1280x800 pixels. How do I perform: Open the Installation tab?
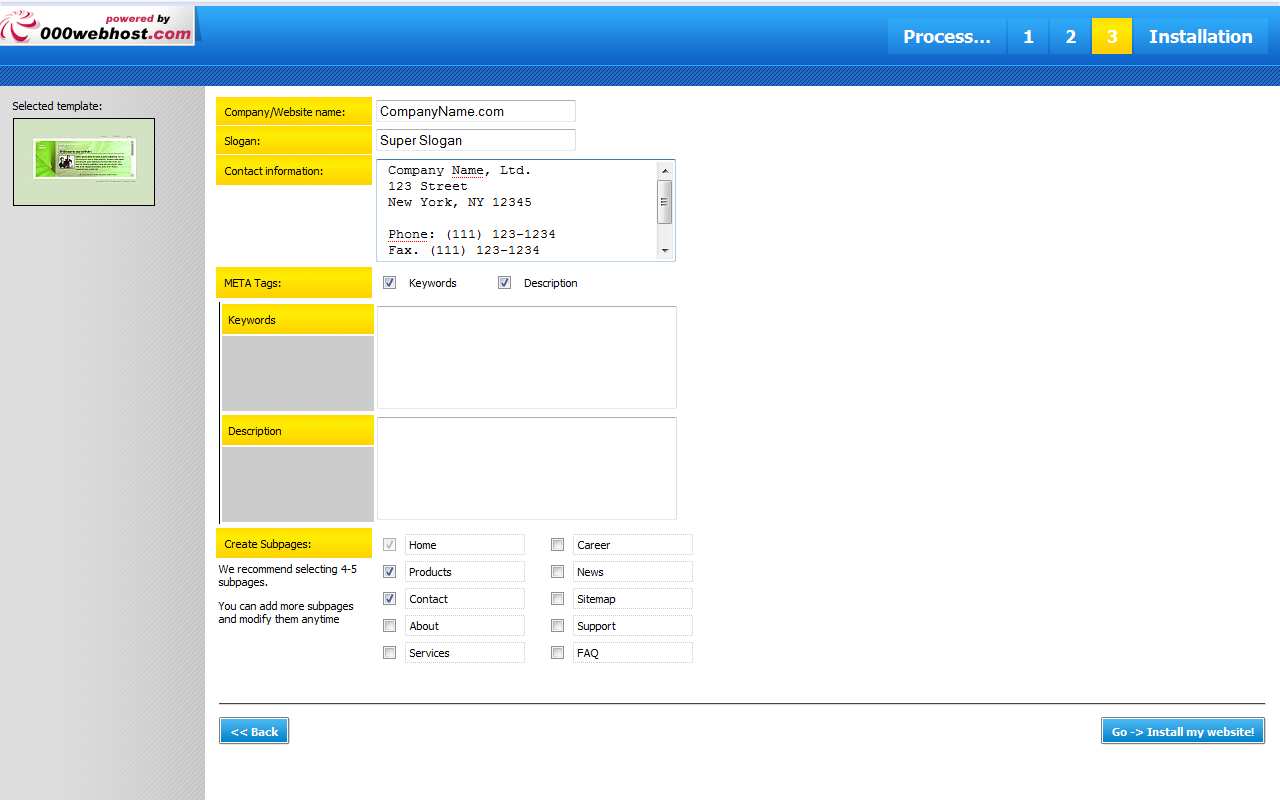(1200, 36)
